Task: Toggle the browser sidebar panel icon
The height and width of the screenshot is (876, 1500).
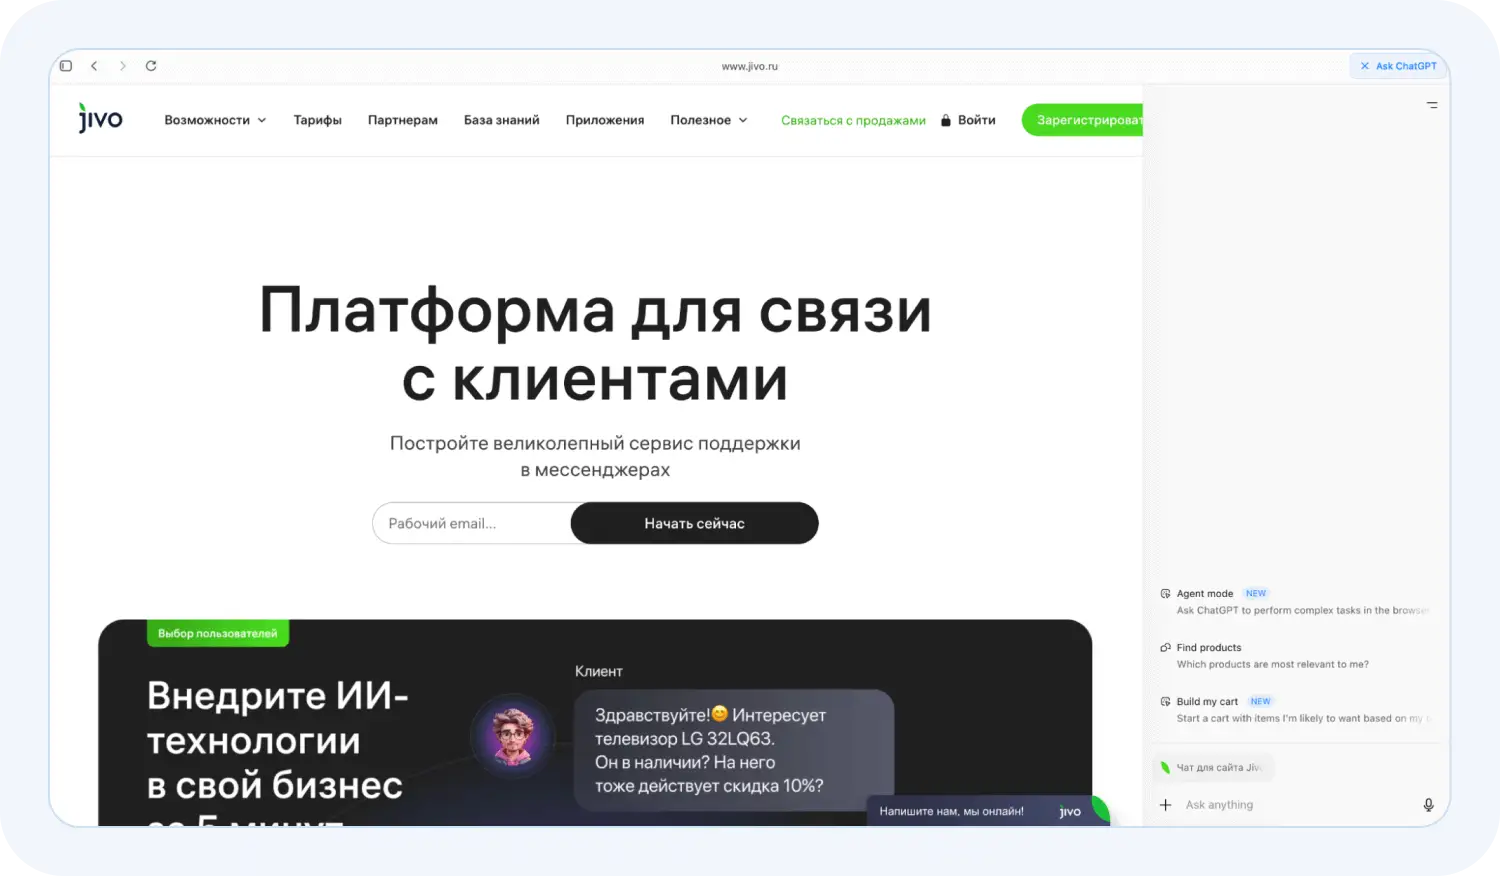Action: (x=66, y=66)
